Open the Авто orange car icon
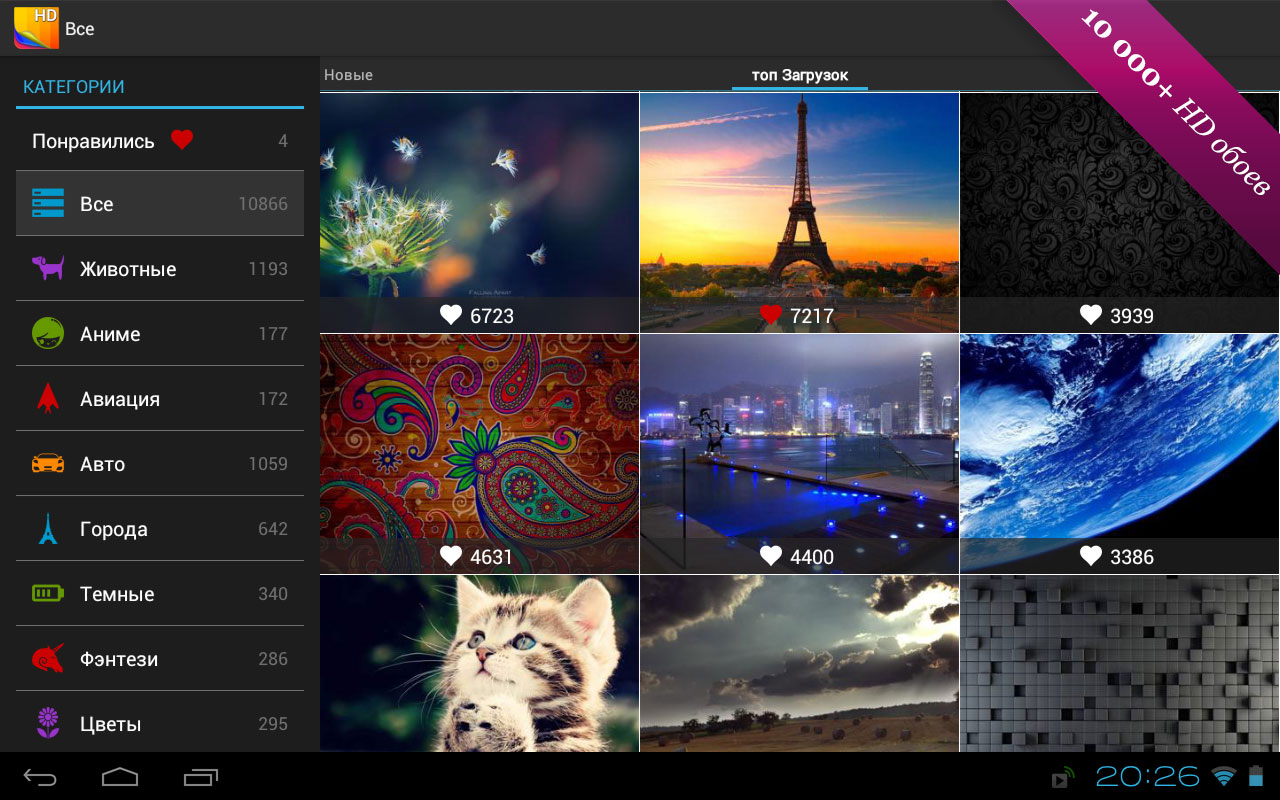Viewport: 1280px width, 800px height. pyautogui.click(x=48, y=463)
